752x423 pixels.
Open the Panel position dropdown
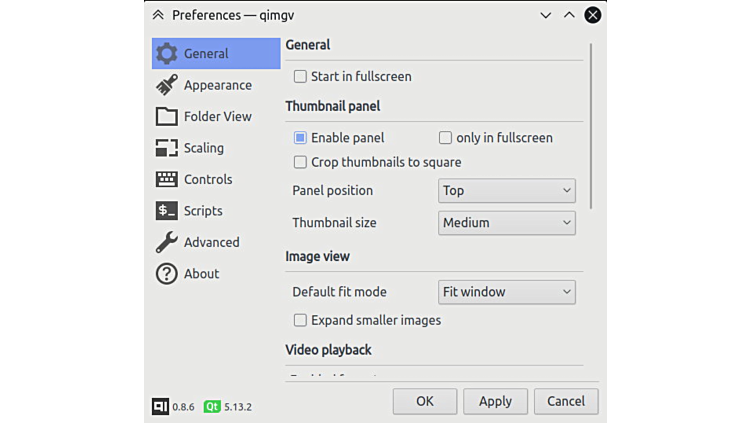point(507,191)
